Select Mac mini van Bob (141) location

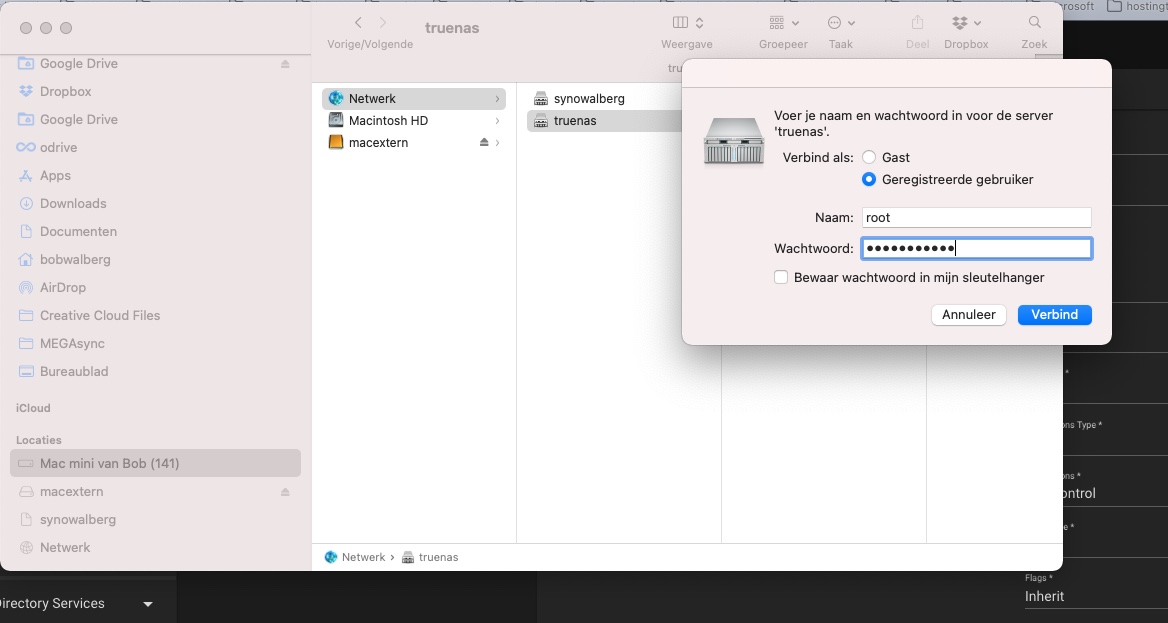point(155,464)
